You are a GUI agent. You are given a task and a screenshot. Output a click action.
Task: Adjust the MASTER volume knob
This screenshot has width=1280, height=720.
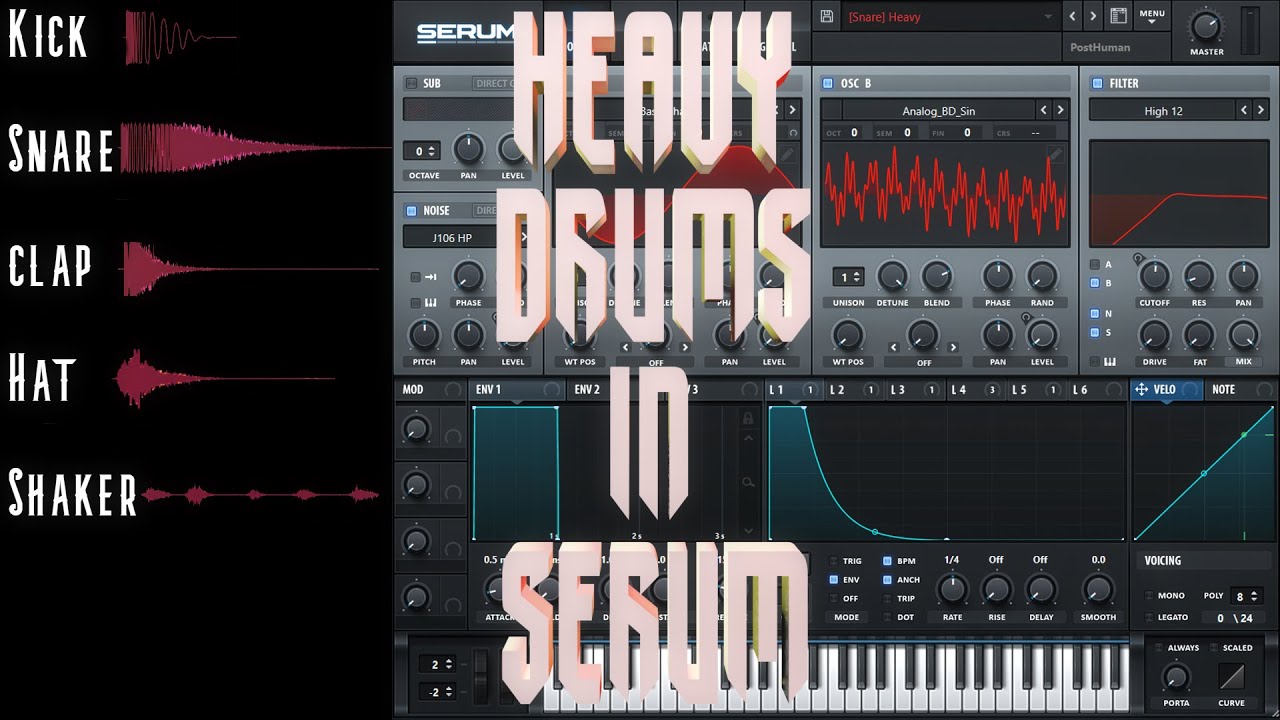click(1206, 26)
